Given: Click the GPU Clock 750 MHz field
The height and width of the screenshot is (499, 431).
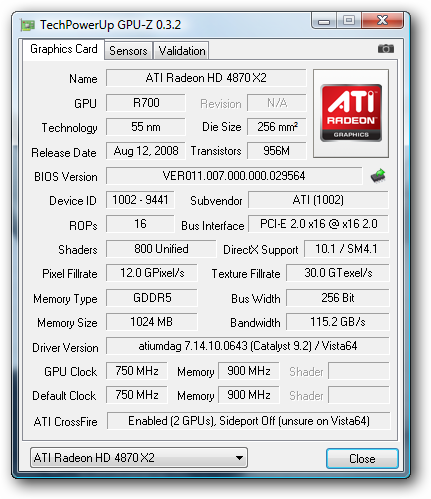Looking at the screenshot, I should (x=137, y=371).
